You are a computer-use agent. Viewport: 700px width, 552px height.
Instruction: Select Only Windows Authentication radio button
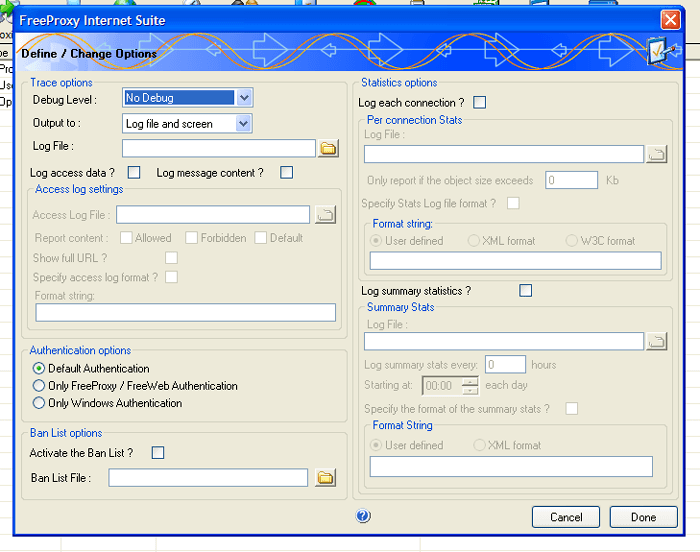point(39,403)
